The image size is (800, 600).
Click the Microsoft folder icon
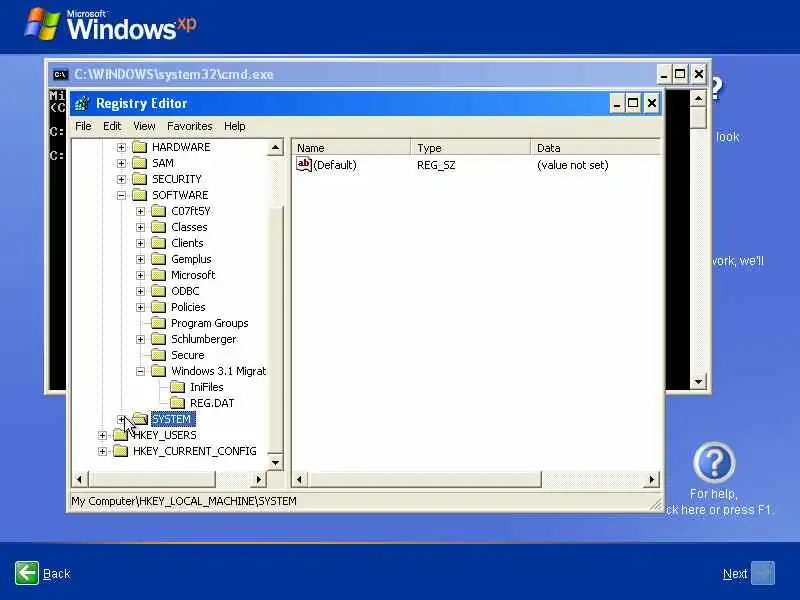click(159, 275)
